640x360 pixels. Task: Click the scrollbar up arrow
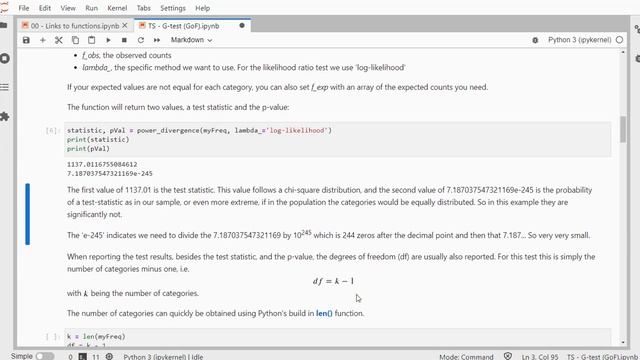point(623,52)
